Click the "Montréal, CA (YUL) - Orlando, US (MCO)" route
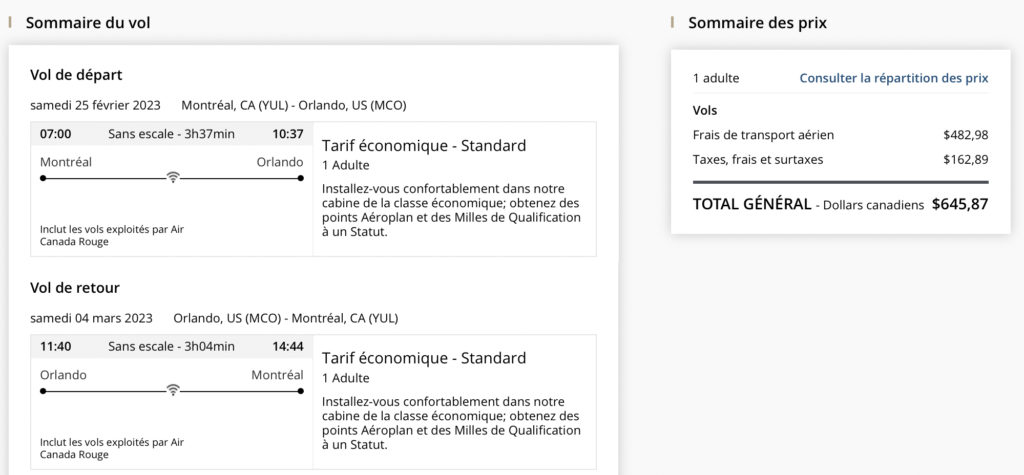Viewport: 1024px width, 475px height. 293,105
